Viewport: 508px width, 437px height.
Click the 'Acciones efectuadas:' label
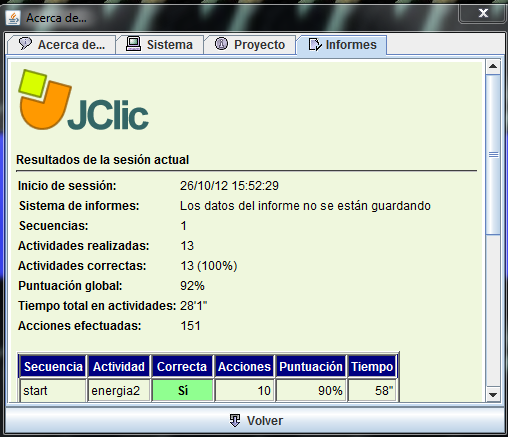point(80,326)
